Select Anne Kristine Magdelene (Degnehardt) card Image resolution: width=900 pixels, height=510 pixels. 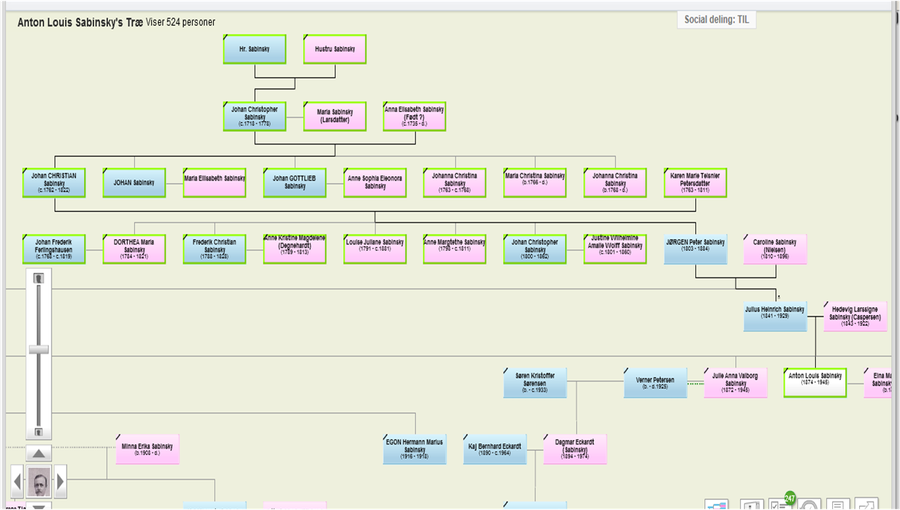(x=294, y=249)
